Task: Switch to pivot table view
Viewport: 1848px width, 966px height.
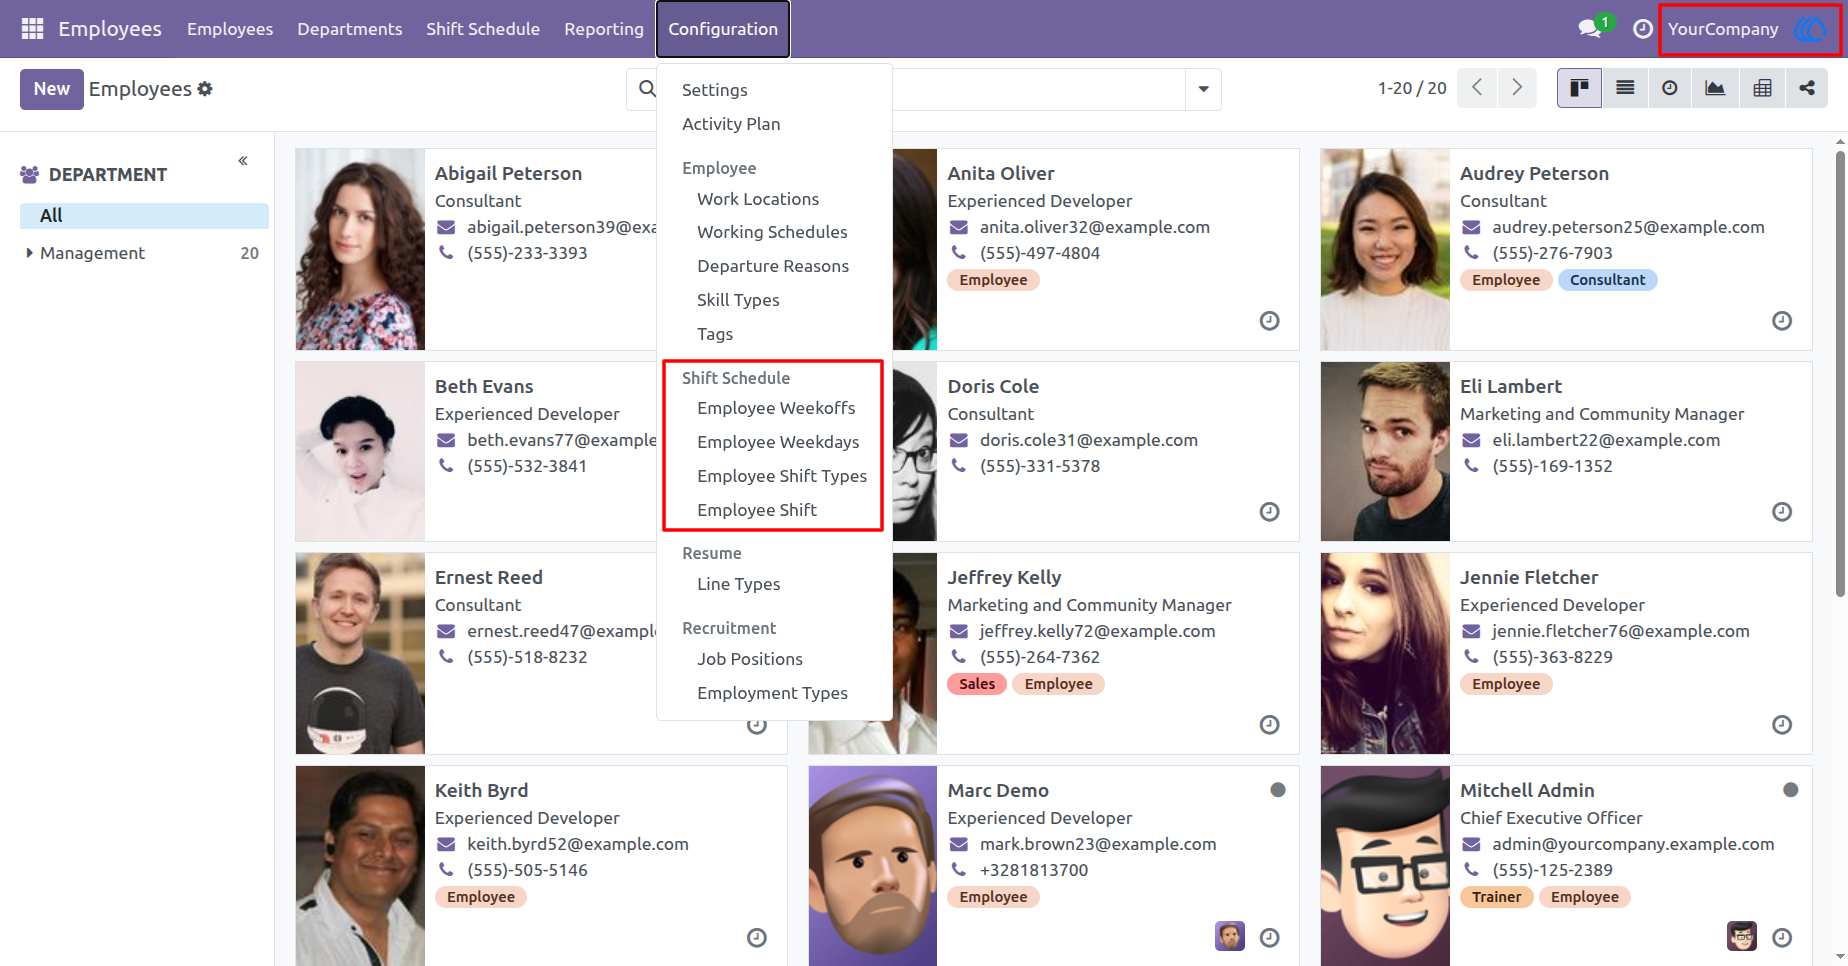Action: pyautogui.click(x=1762, y=88)
